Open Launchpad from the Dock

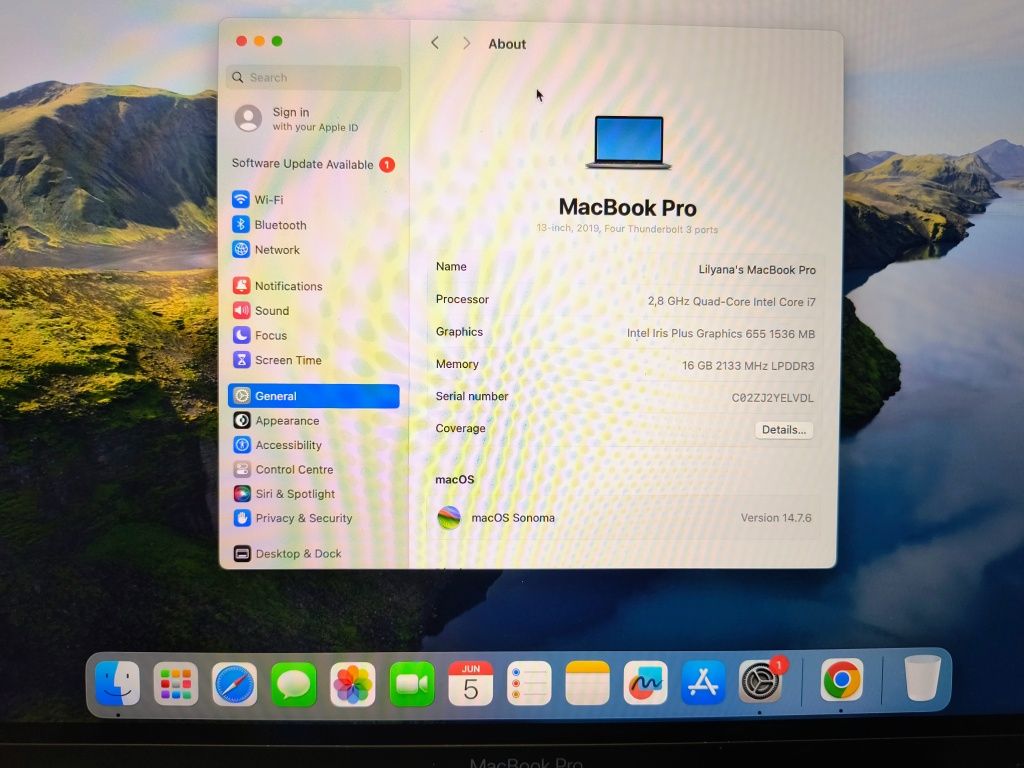coord(176,684)
